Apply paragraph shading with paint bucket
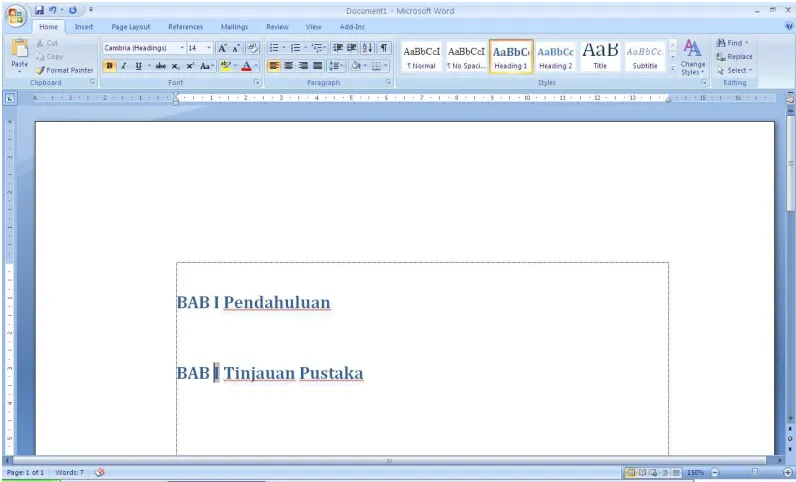 click(x=356, y=66)
